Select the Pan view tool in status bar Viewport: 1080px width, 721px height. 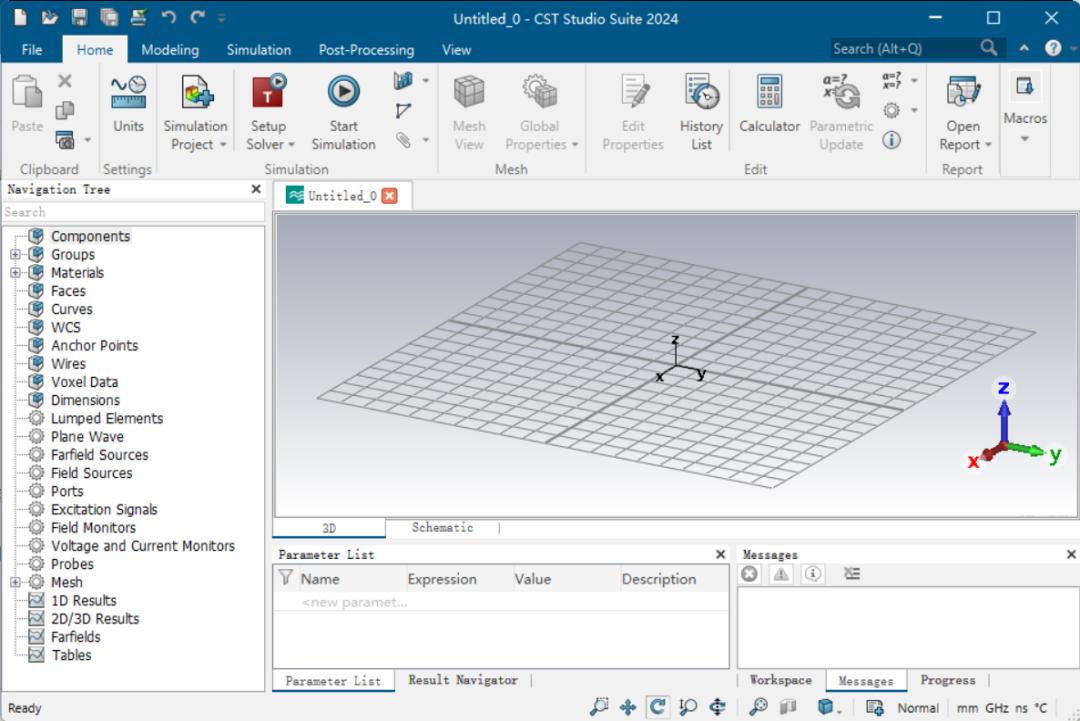[628, 707]
